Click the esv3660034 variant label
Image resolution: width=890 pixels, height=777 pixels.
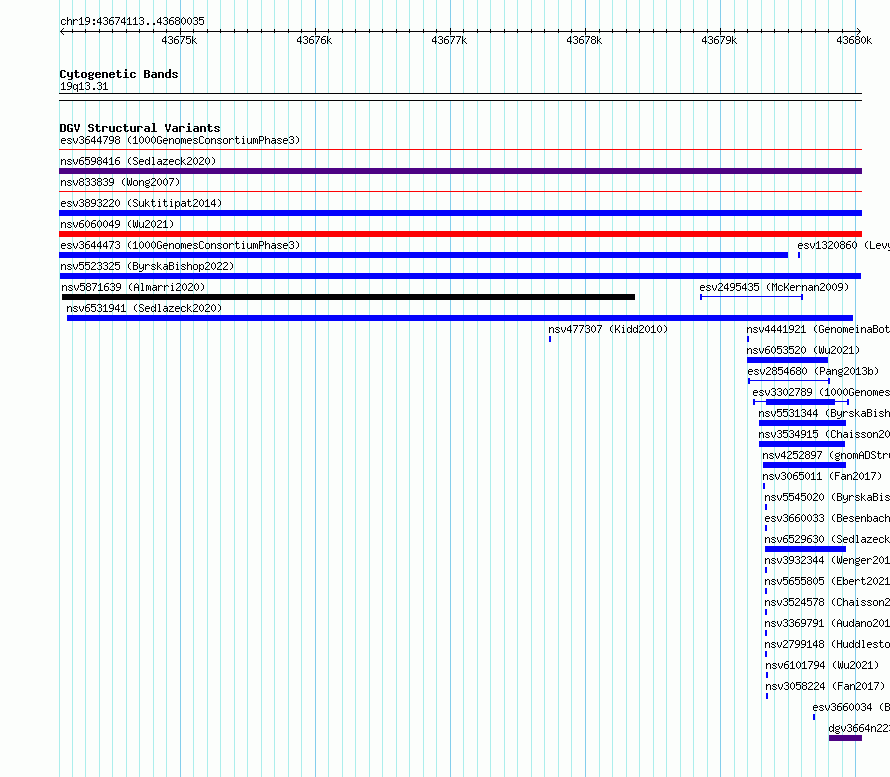pos(851,707)
